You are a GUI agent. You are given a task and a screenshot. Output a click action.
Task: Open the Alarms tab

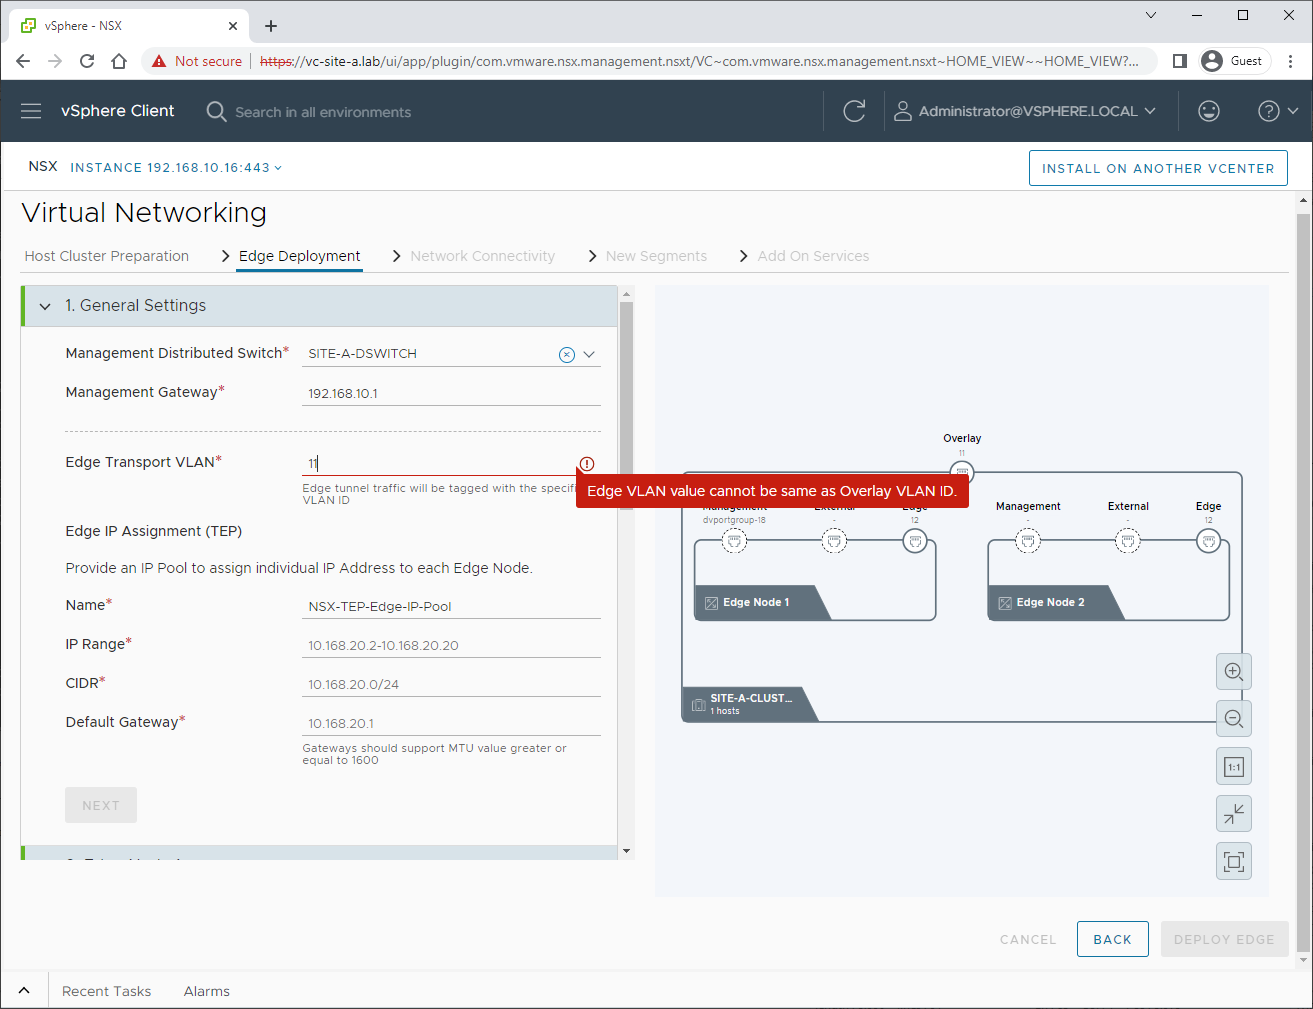click(207, 991)
